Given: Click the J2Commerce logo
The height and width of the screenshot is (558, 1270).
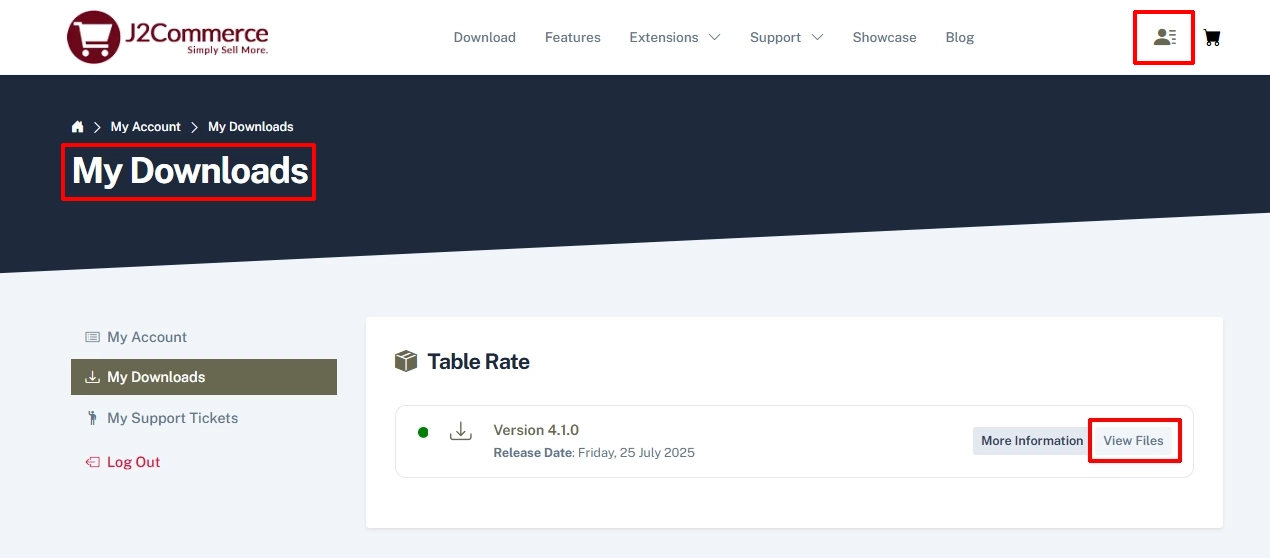Looking at the screenshot, I should point(168,37).
